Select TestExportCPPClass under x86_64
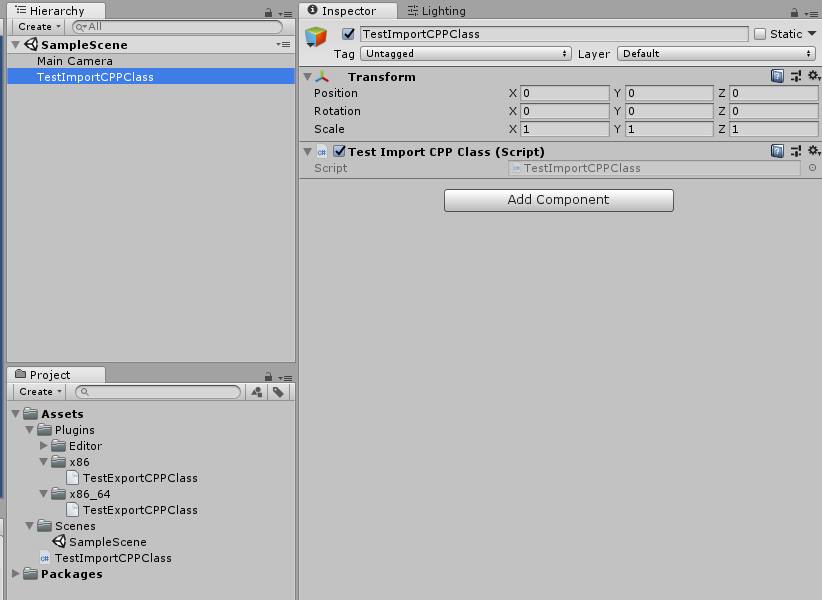 click(x=140, y=510)
